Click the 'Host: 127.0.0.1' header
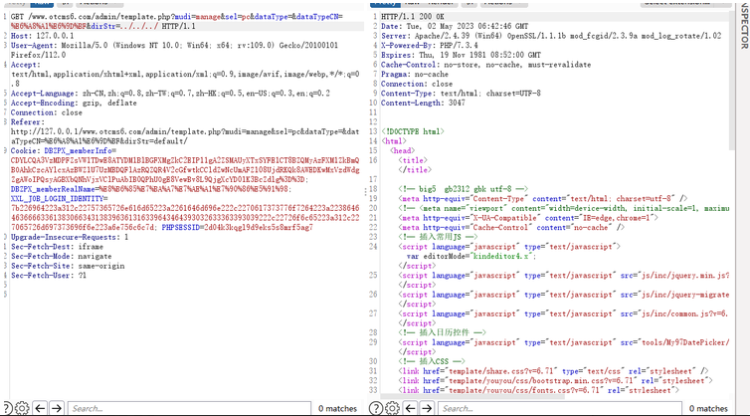 [x=42, y=36]
